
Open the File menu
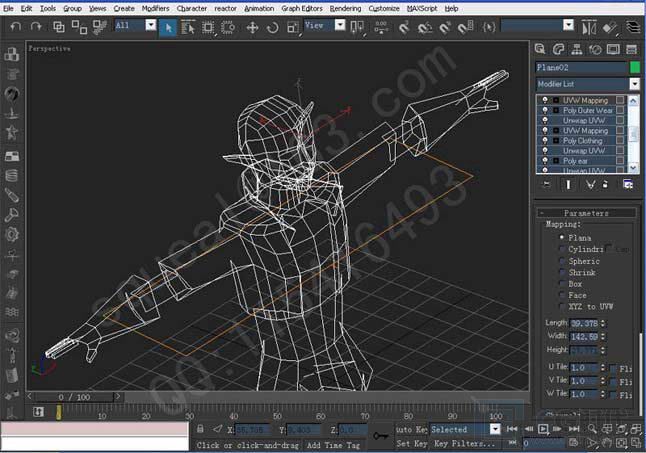click(8, 8)
